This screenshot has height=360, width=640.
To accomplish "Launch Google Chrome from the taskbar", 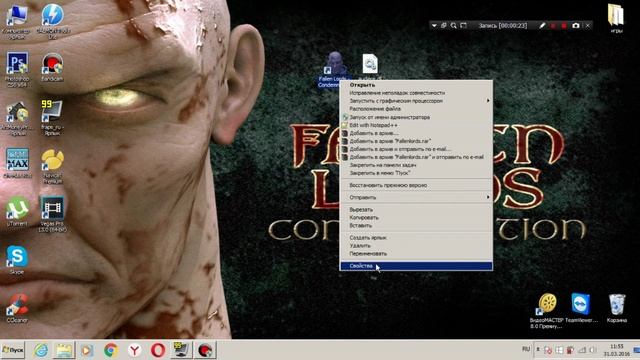I will (111, 350).
